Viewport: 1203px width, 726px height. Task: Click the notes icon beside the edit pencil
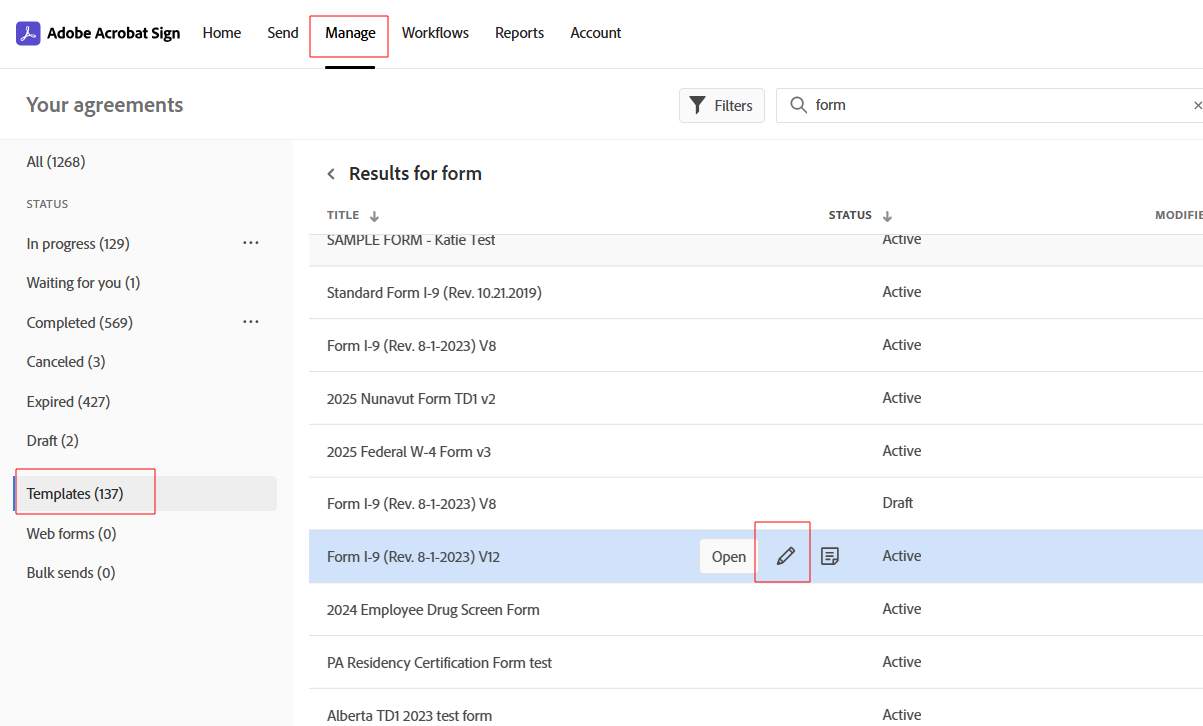pyautogui.click(x=829, y=556)
